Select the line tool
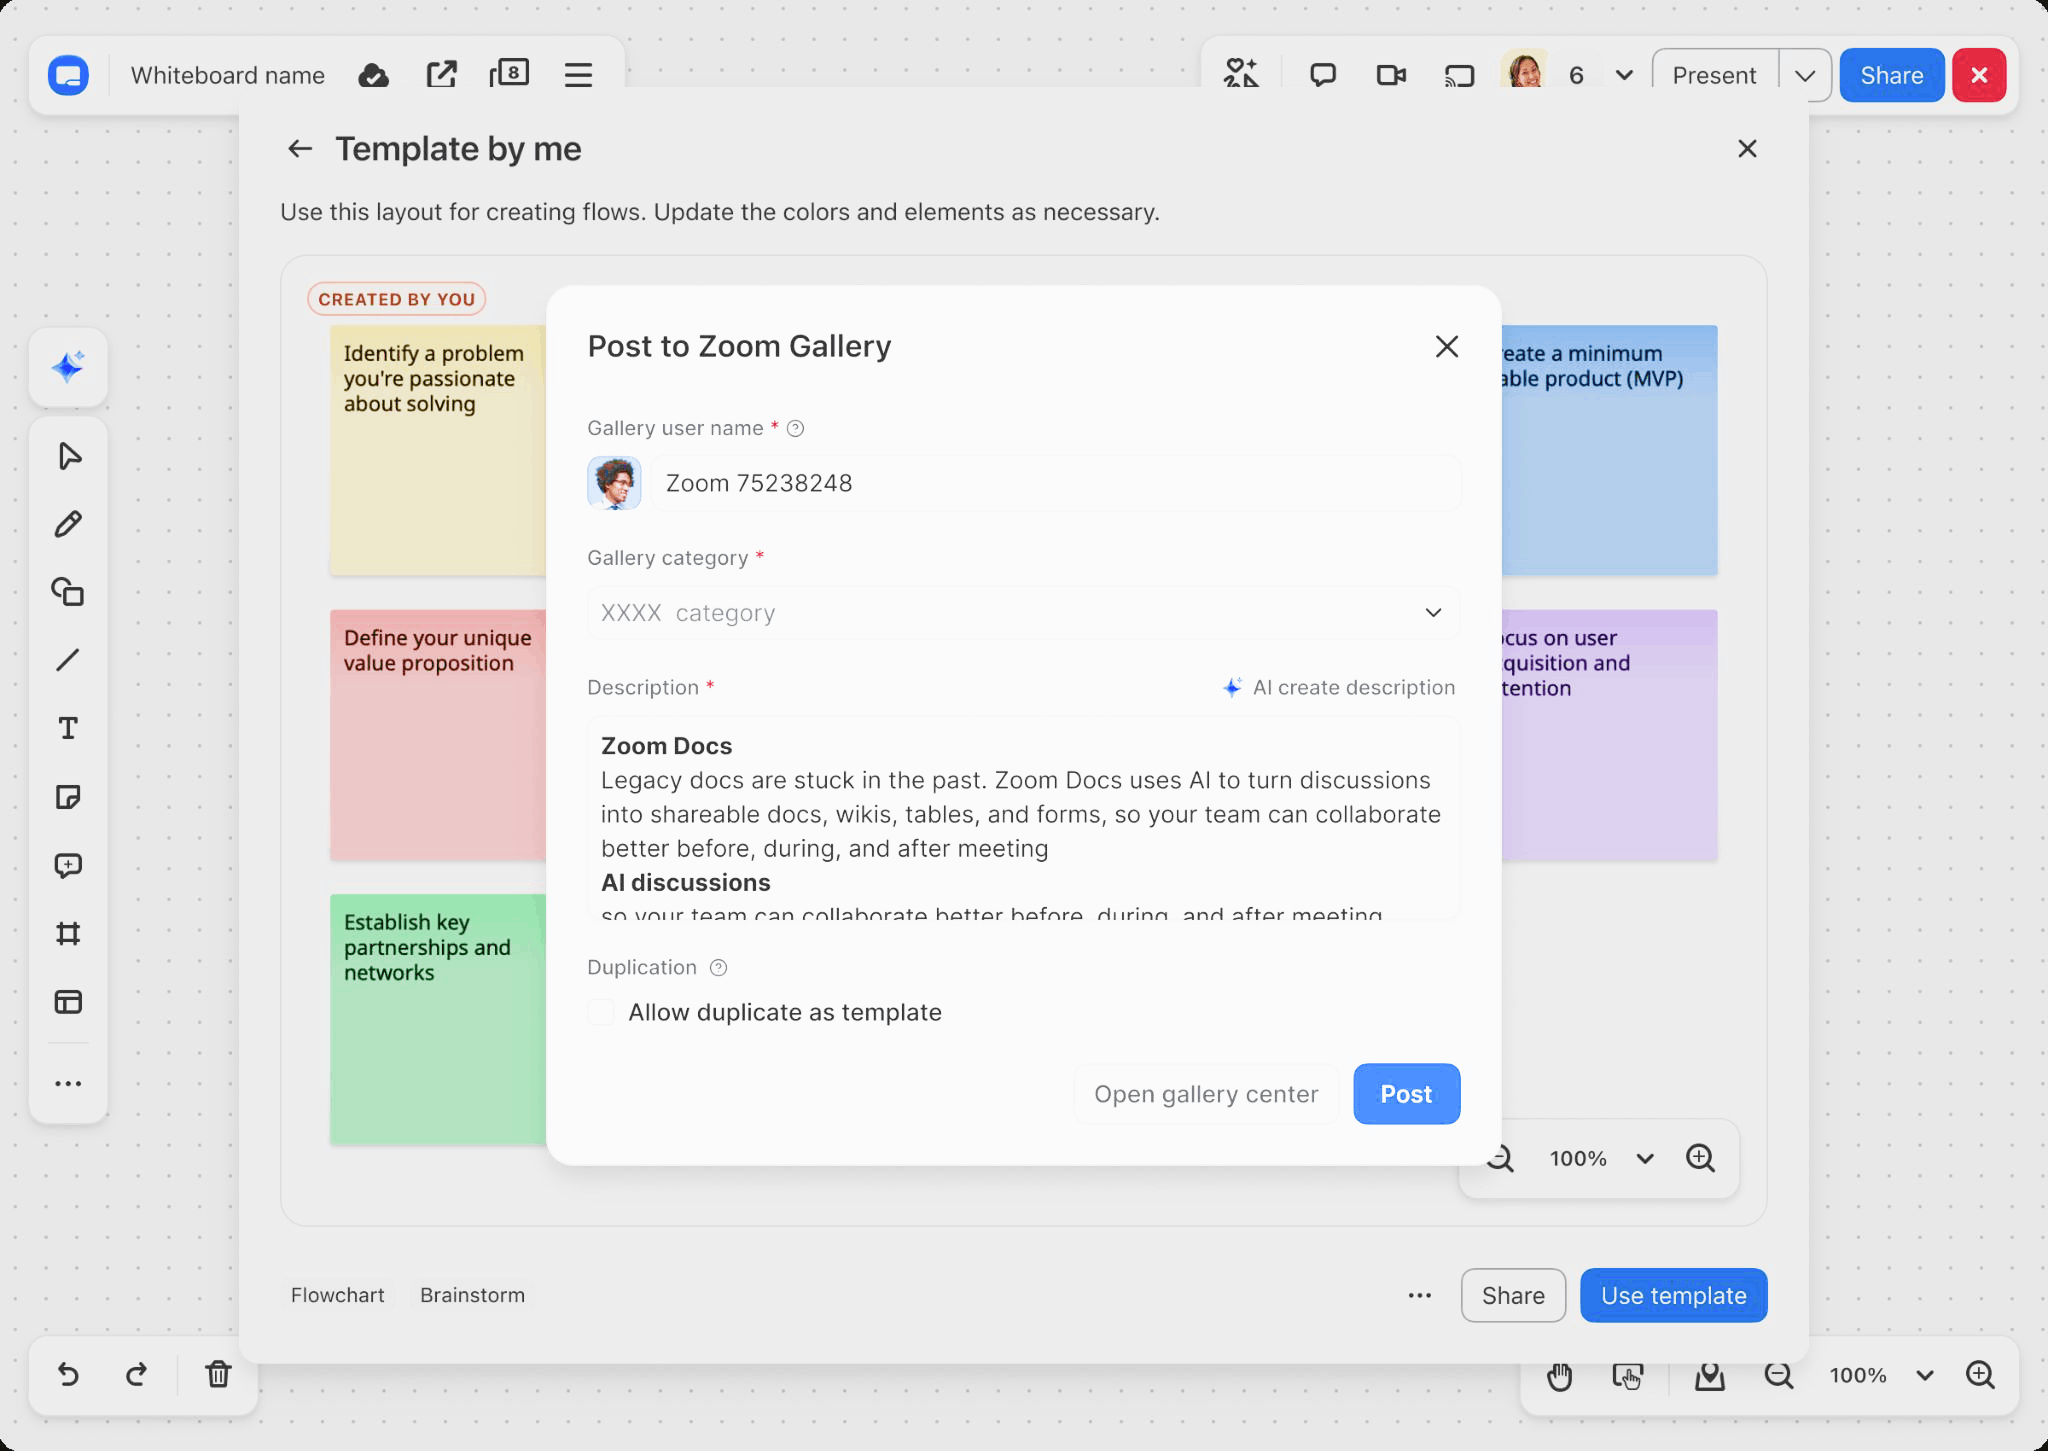2048x1451 pixels. click(68, 660)
